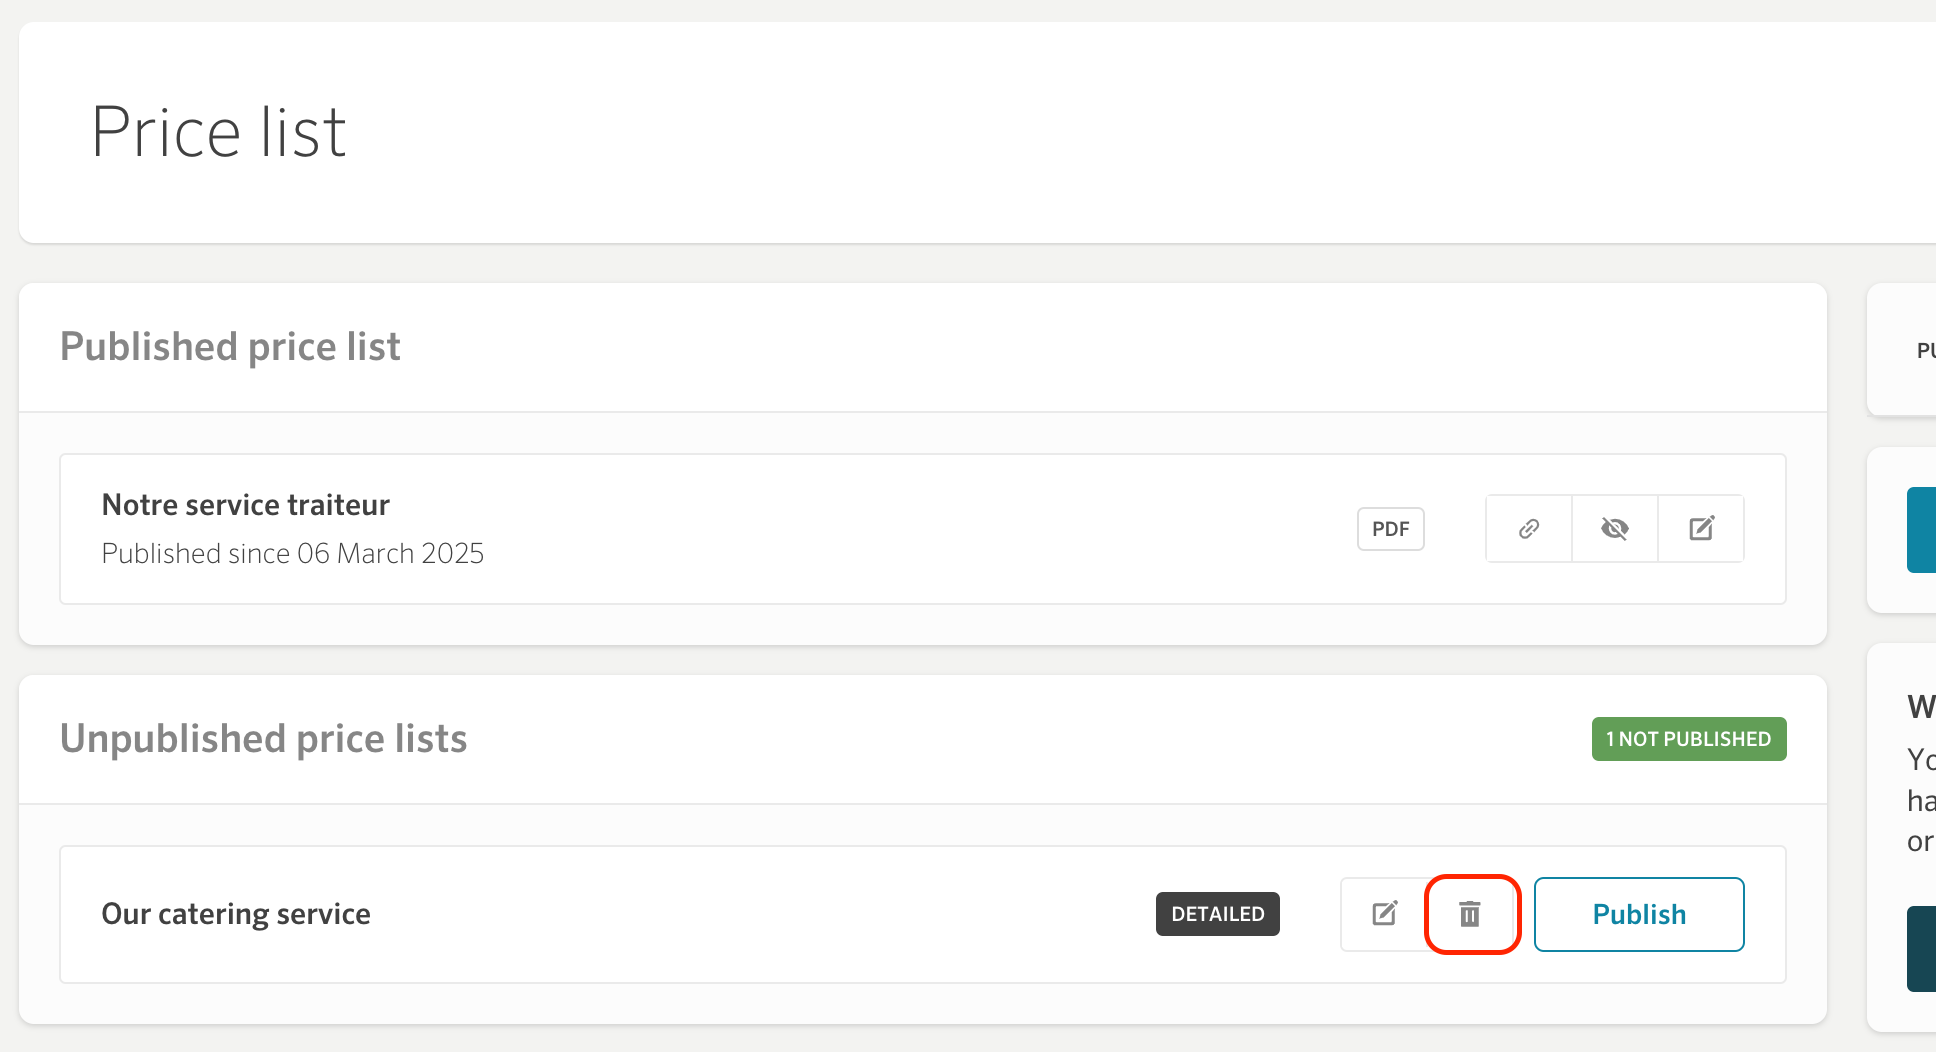Click the DETAILED label badge
This screenshot has width=1936, height=1052.
[x=1218, y=914]
